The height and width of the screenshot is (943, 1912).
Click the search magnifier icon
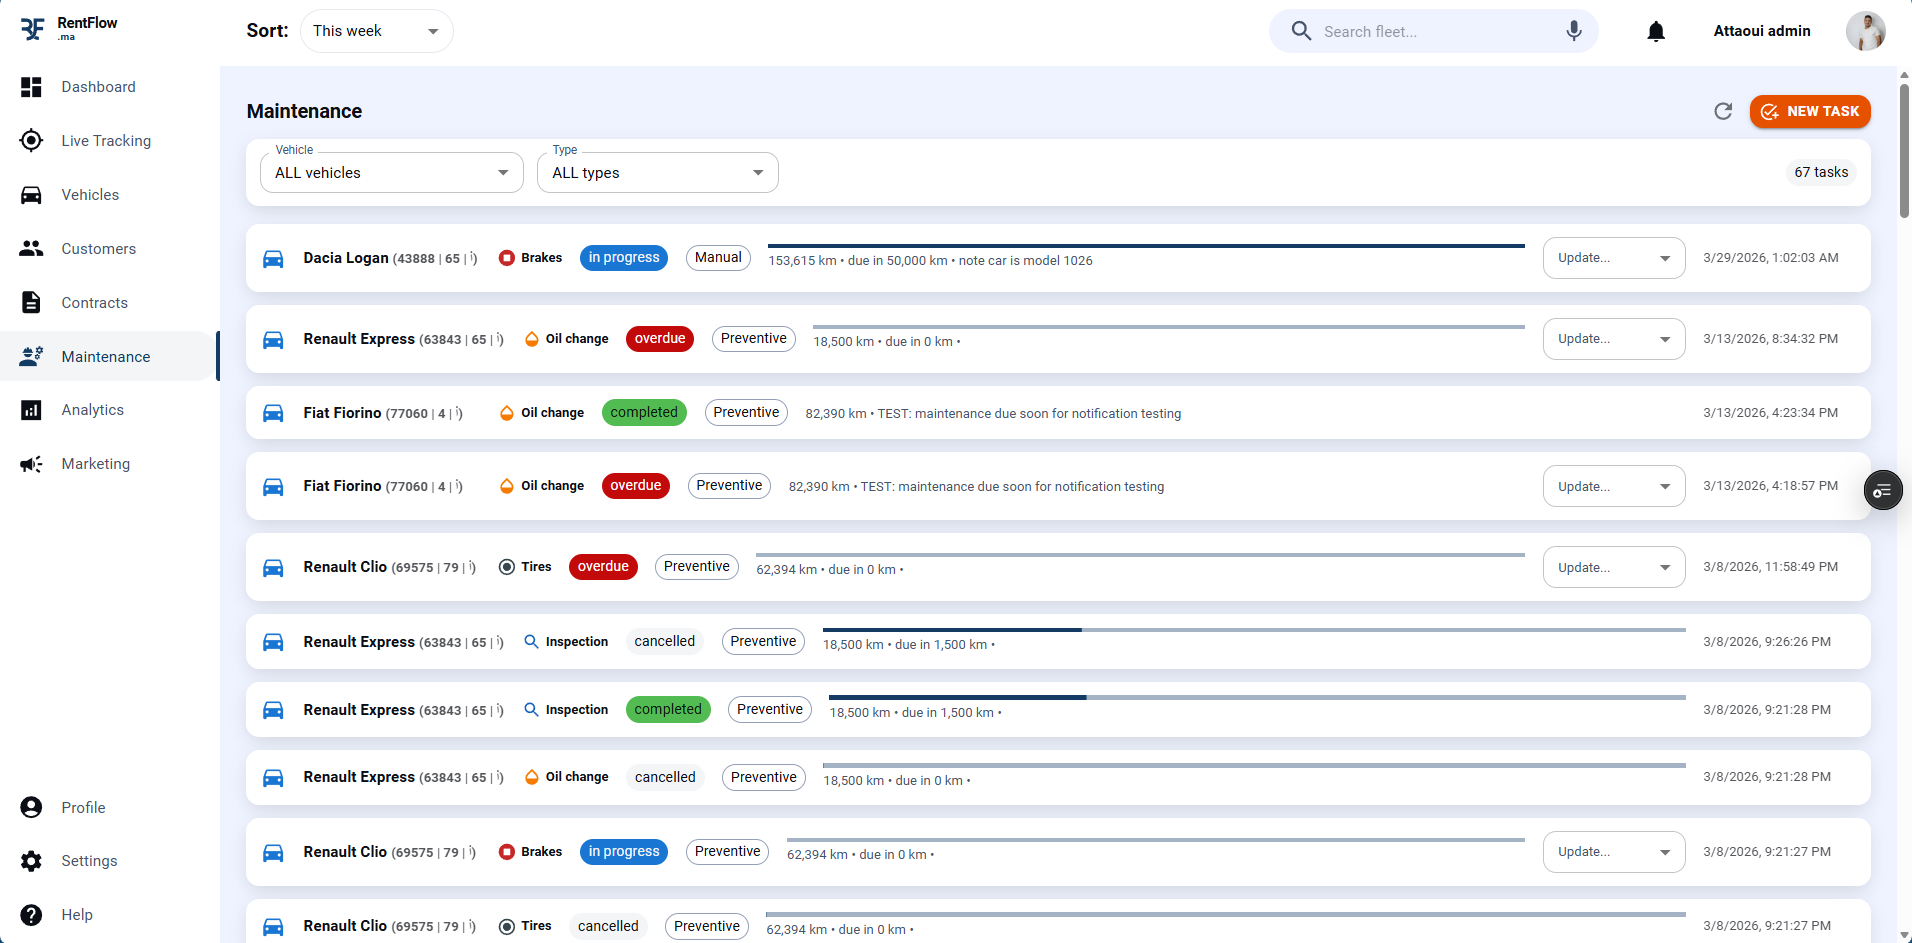point(1301,31)
